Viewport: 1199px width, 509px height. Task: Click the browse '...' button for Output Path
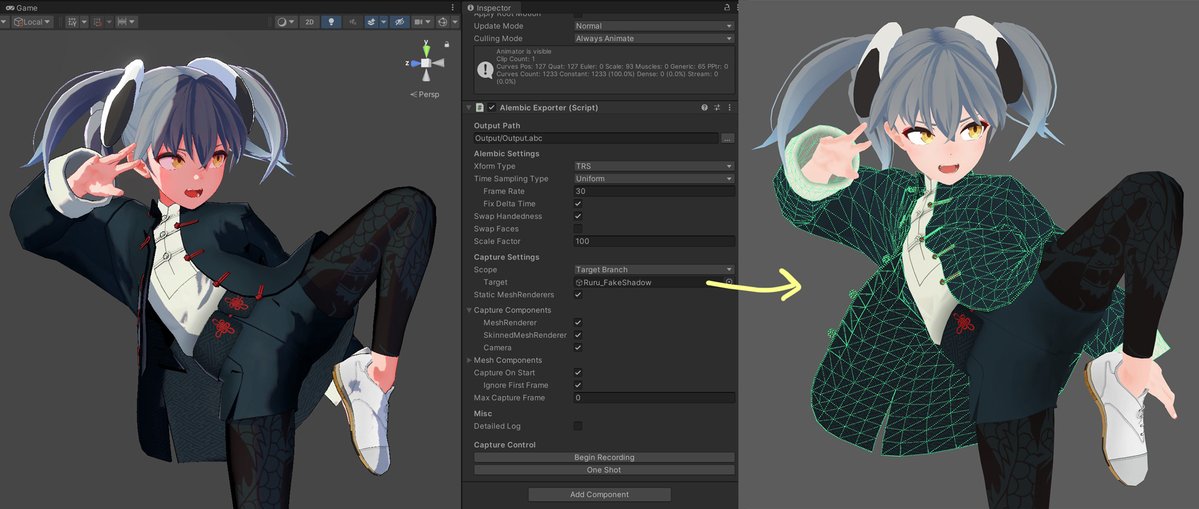pyautogui.click(x=727, y=138)
